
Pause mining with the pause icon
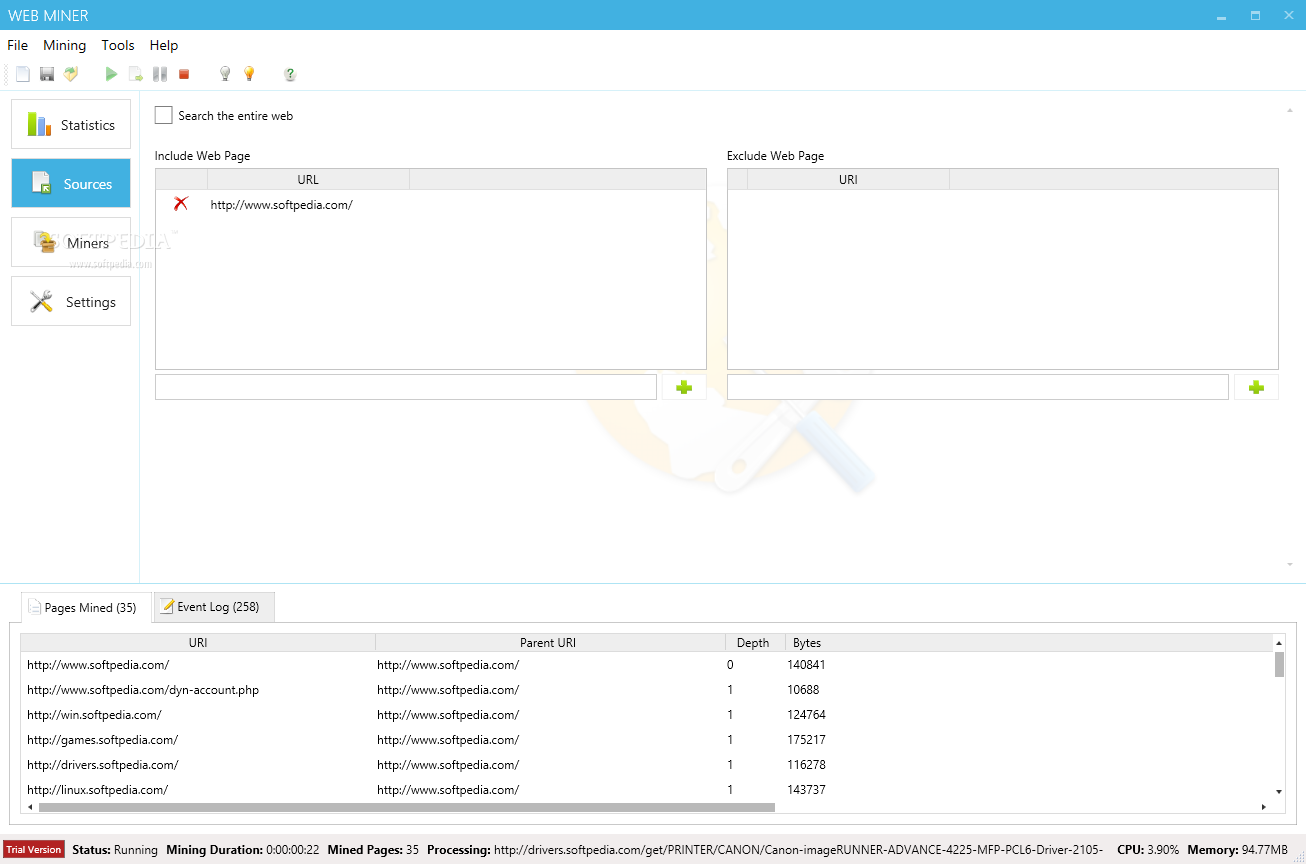pos(160,74)
